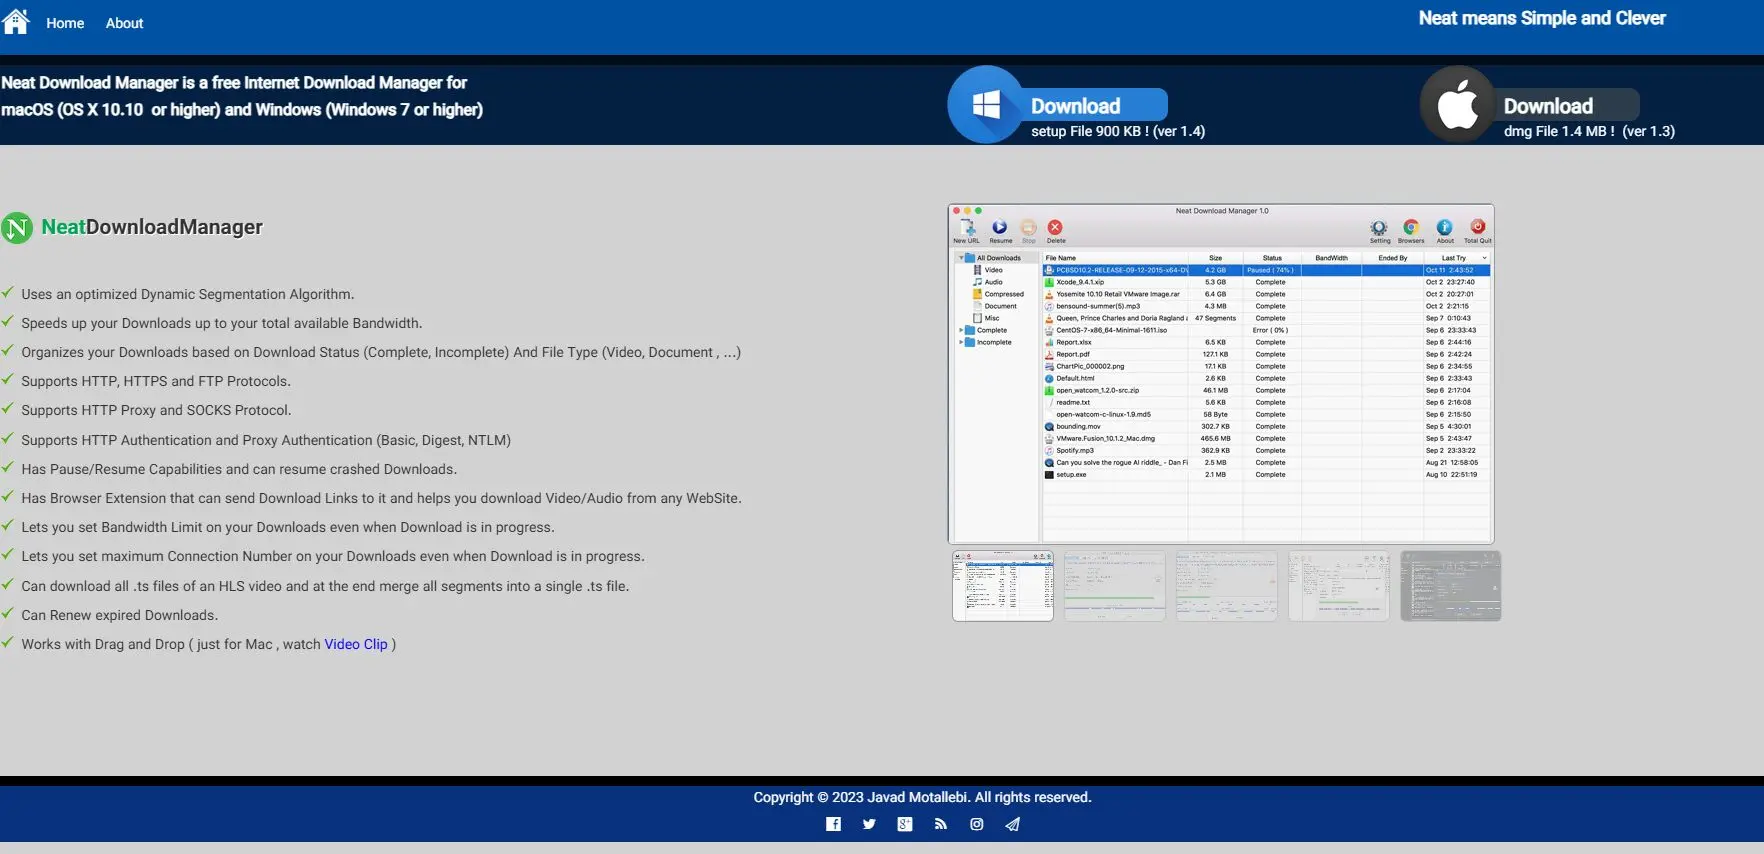1764x854 pixels.
Task: Go to the About page
Action: coord(124,23)
